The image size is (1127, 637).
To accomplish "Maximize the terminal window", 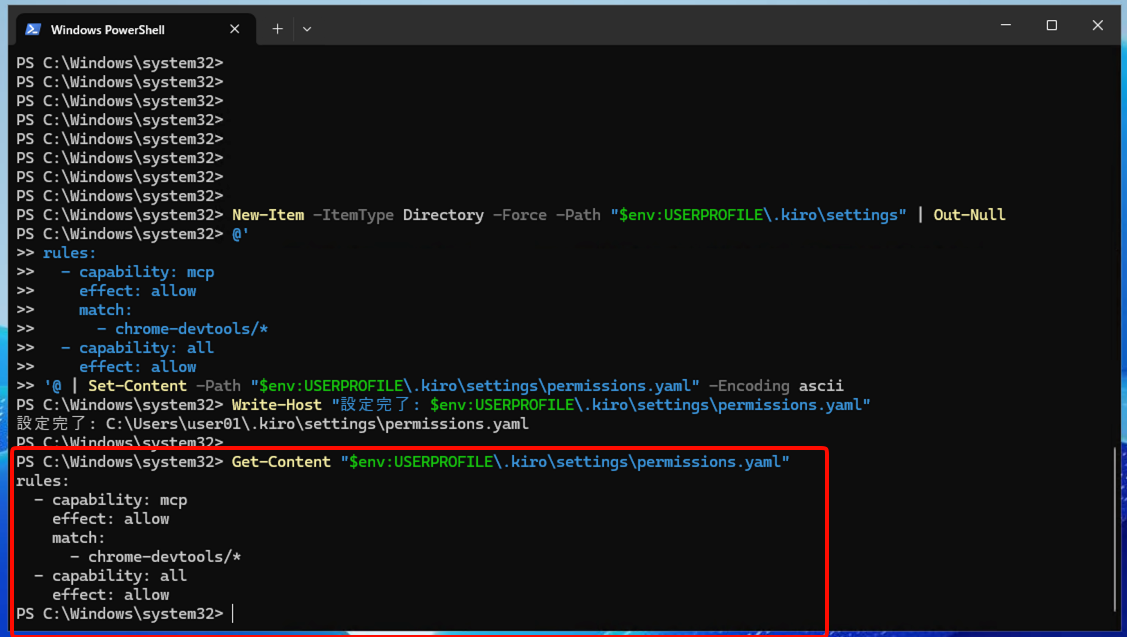I will pos(1052,25).
